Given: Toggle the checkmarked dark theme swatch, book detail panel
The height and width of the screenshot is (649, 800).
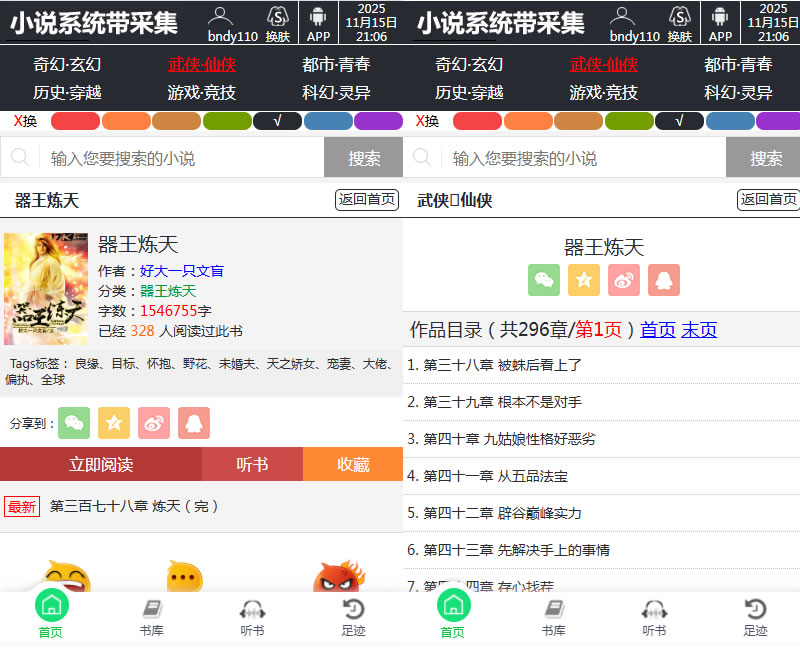Looking at the screenshot, I should [277, 121].
